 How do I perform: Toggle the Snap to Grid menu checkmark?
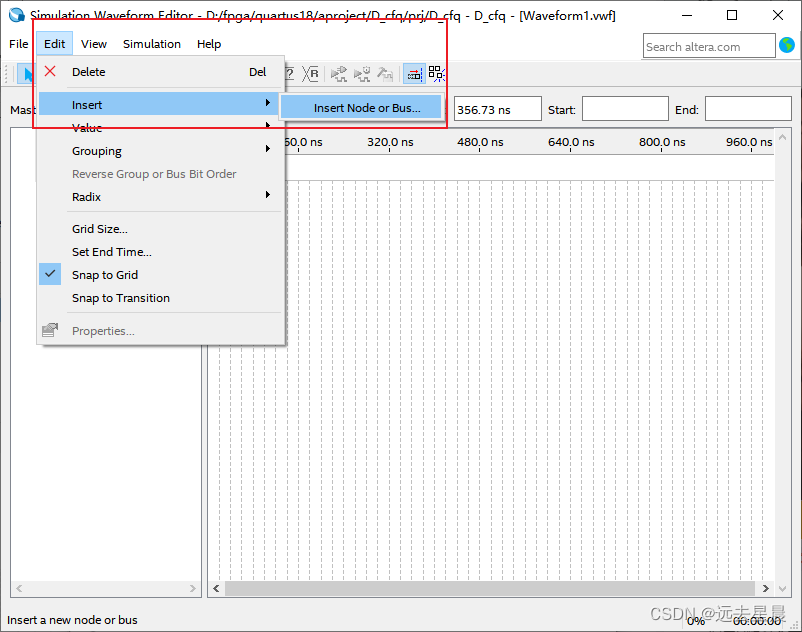point(50,274)
